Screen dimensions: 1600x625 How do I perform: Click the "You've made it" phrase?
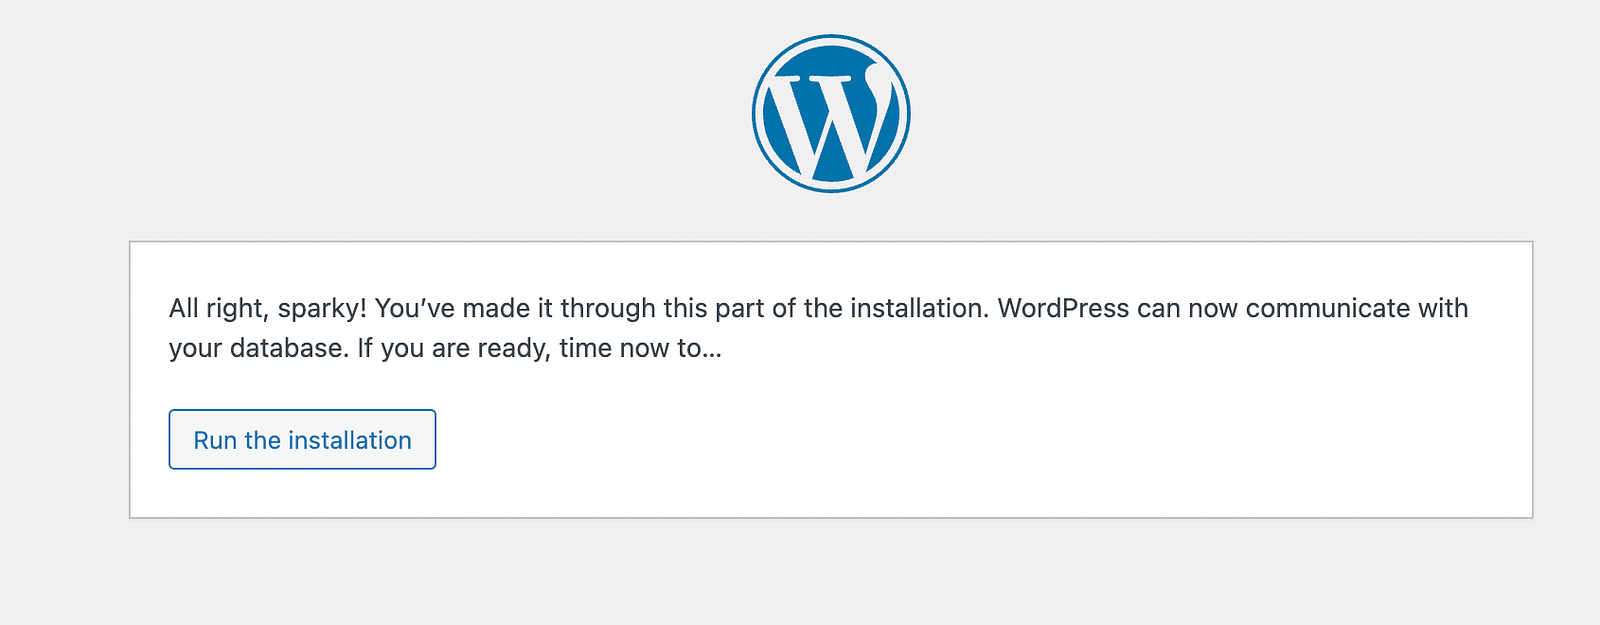click(463, 308)
